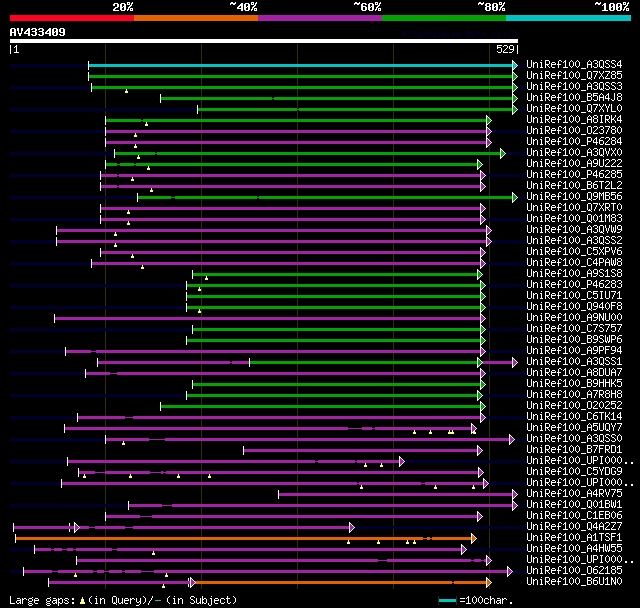Select the UniRef100_A3QVW9 label

pos(574,230)
